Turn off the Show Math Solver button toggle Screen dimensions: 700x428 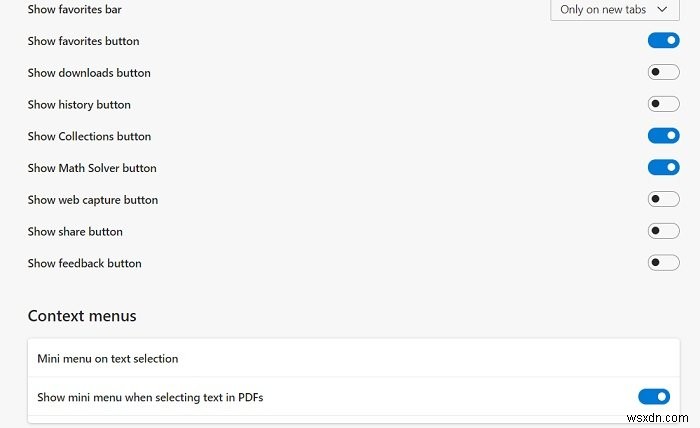click(x=663, y=168)
